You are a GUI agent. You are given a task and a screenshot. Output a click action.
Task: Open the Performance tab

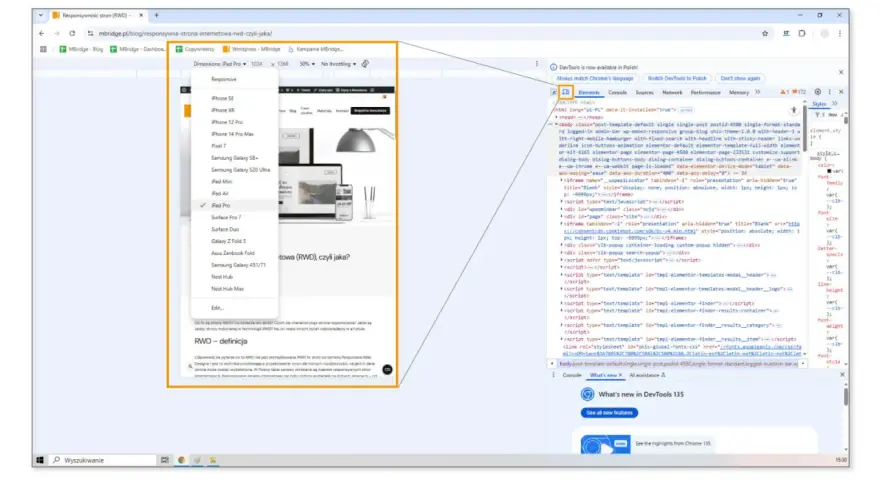pos(705,92)
